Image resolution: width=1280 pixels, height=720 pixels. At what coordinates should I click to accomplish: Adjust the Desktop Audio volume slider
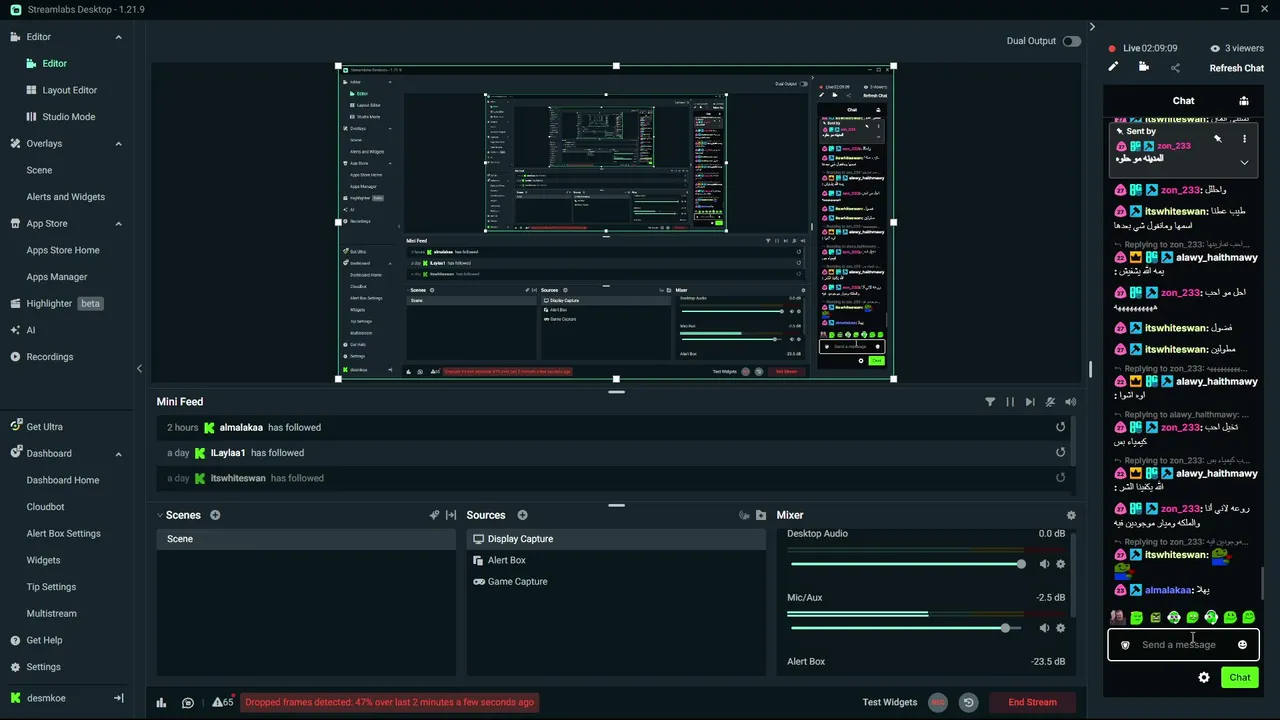tap(906, 564)
